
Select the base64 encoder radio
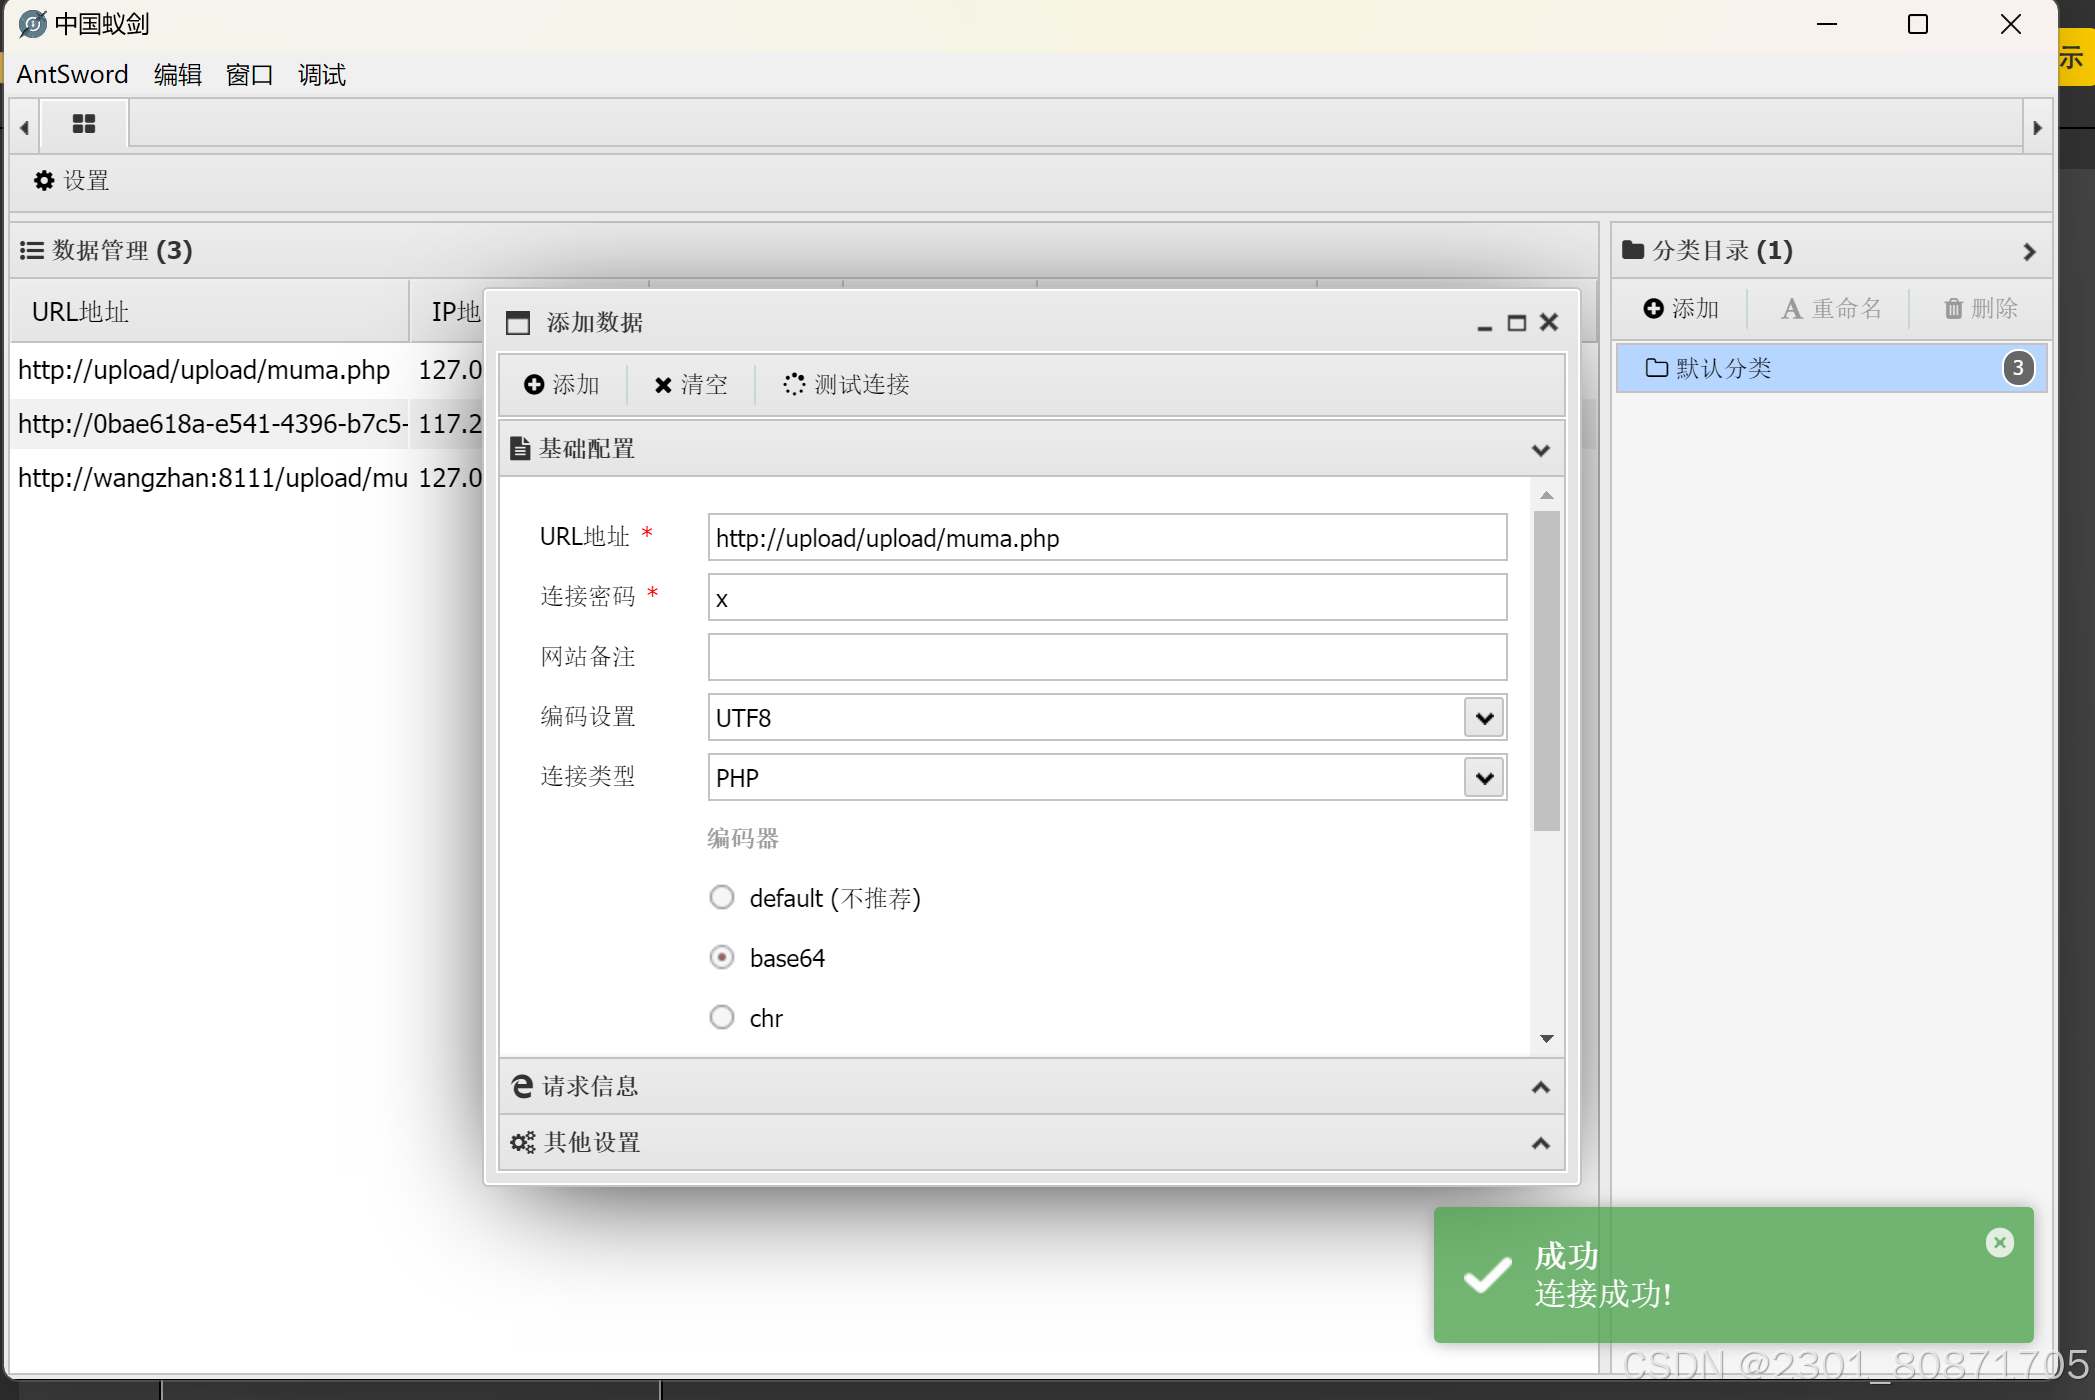pyautogui.click(x=722, y=958)
